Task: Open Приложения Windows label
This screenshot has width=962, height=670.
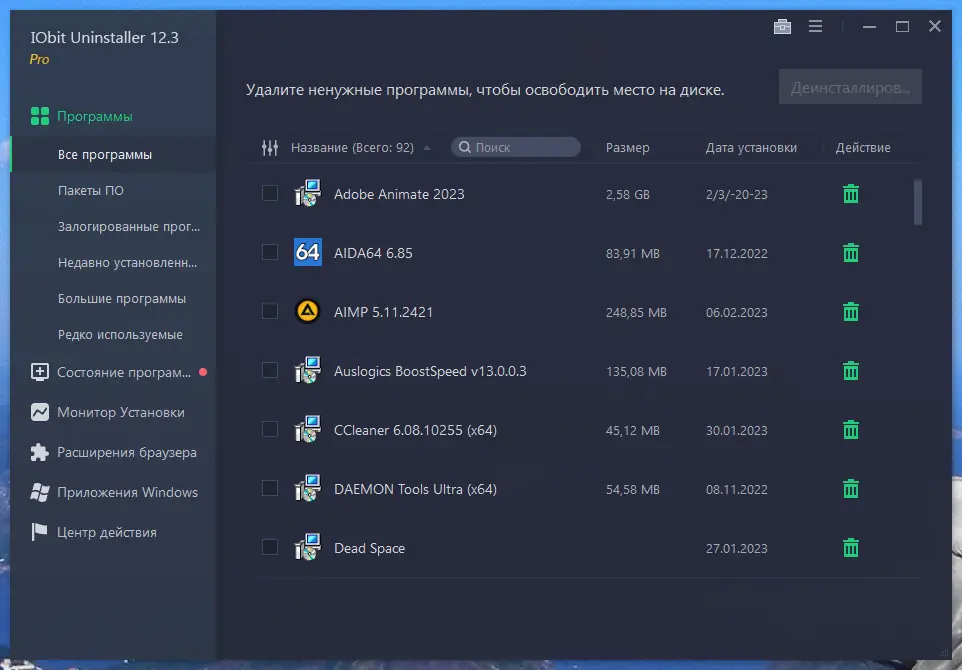Action: click(128, 492)
